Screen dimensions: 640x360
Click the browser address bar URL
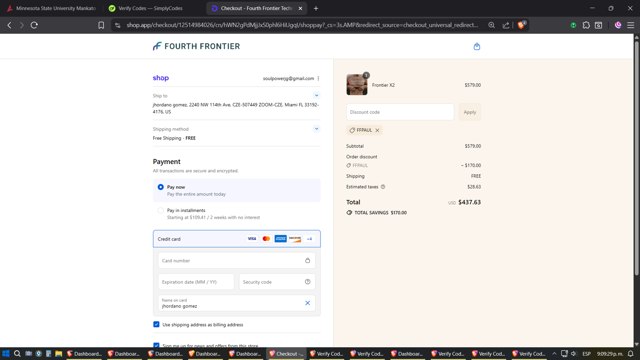coord(302,25)
